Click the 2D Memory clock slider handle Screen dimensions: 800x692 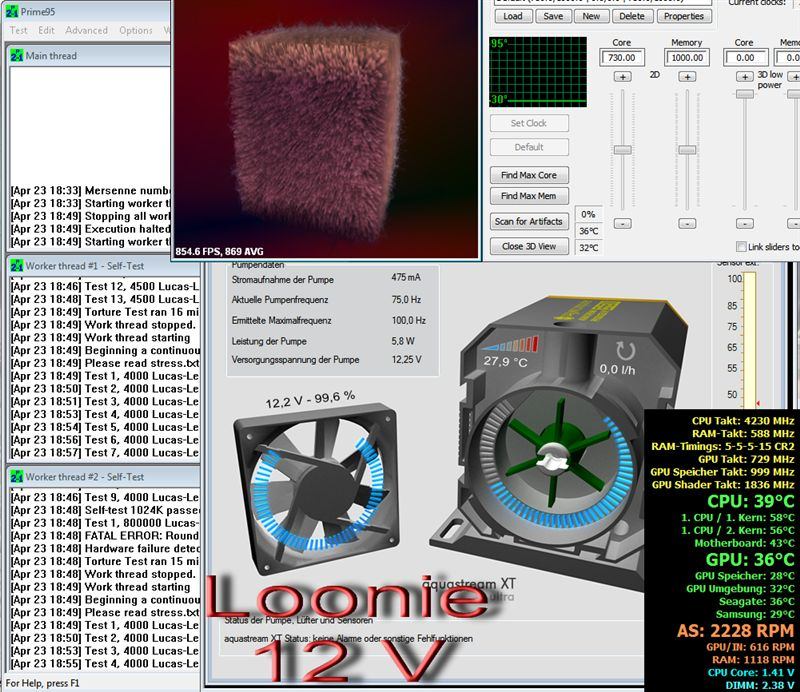click(687, 150)
